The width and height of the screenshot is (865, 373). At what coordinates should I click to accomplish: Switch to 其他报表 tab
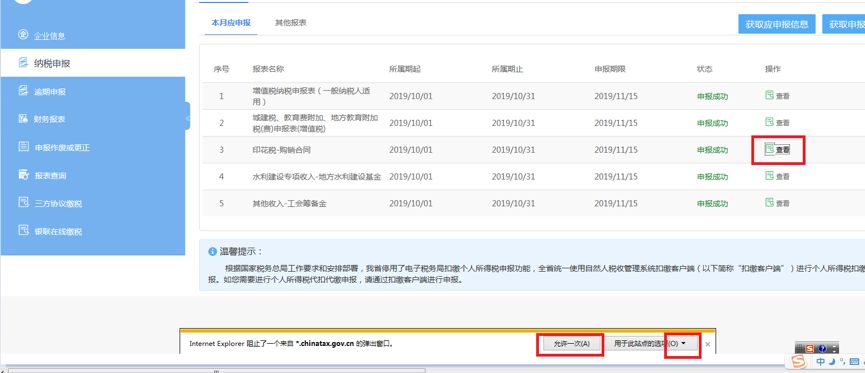click(x=291, y=23)
